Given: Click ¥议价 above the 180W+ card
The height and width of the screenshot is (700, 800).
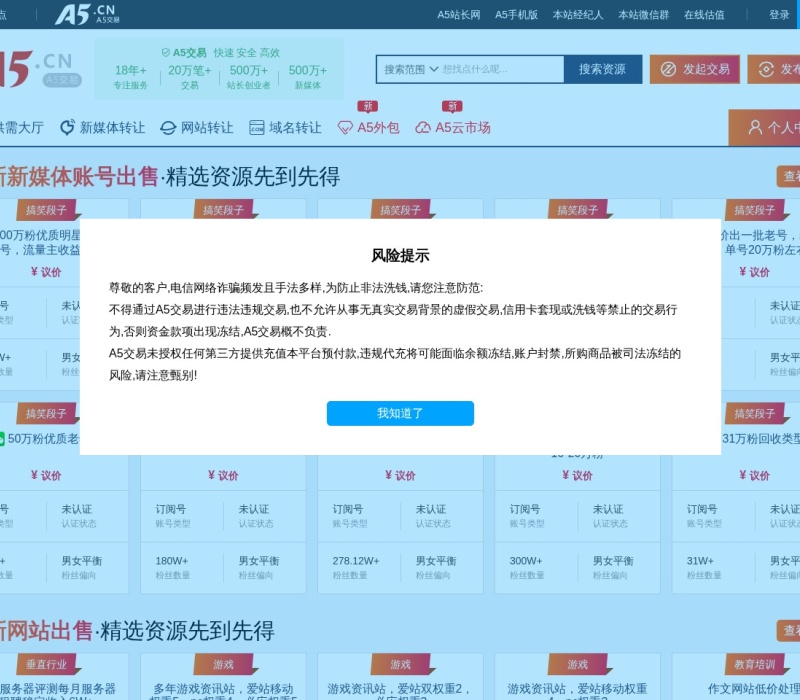Looking at the screenshot, I should (x=223, y=476).
